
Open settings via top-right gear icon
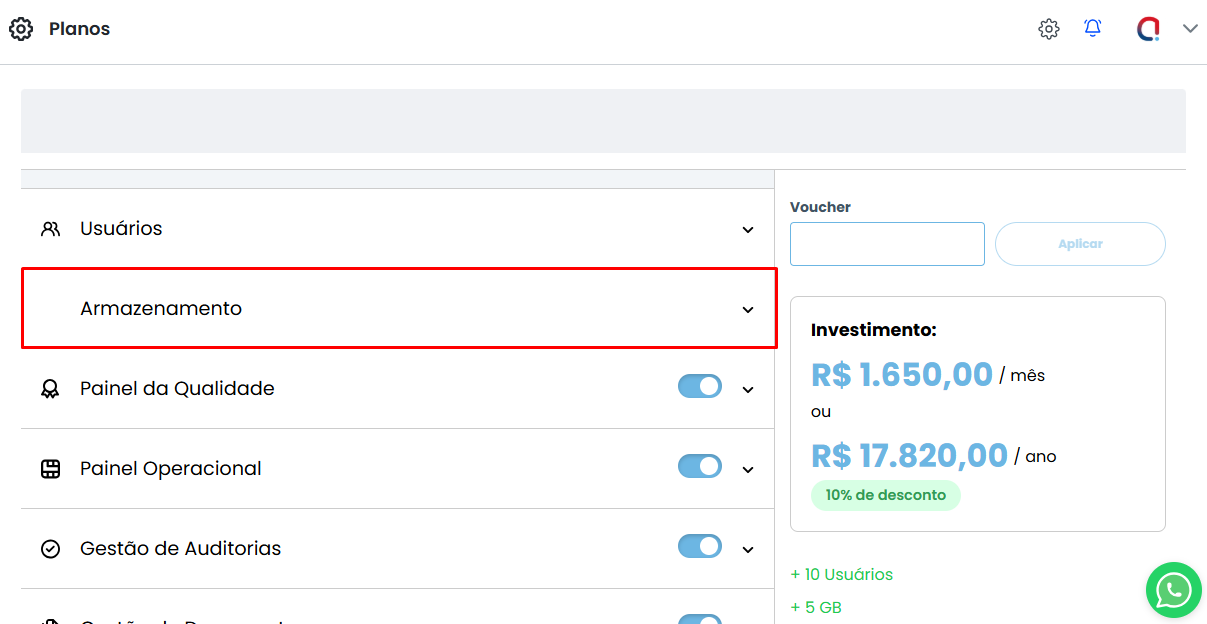pyautogui.click(x=1048, y=29)
